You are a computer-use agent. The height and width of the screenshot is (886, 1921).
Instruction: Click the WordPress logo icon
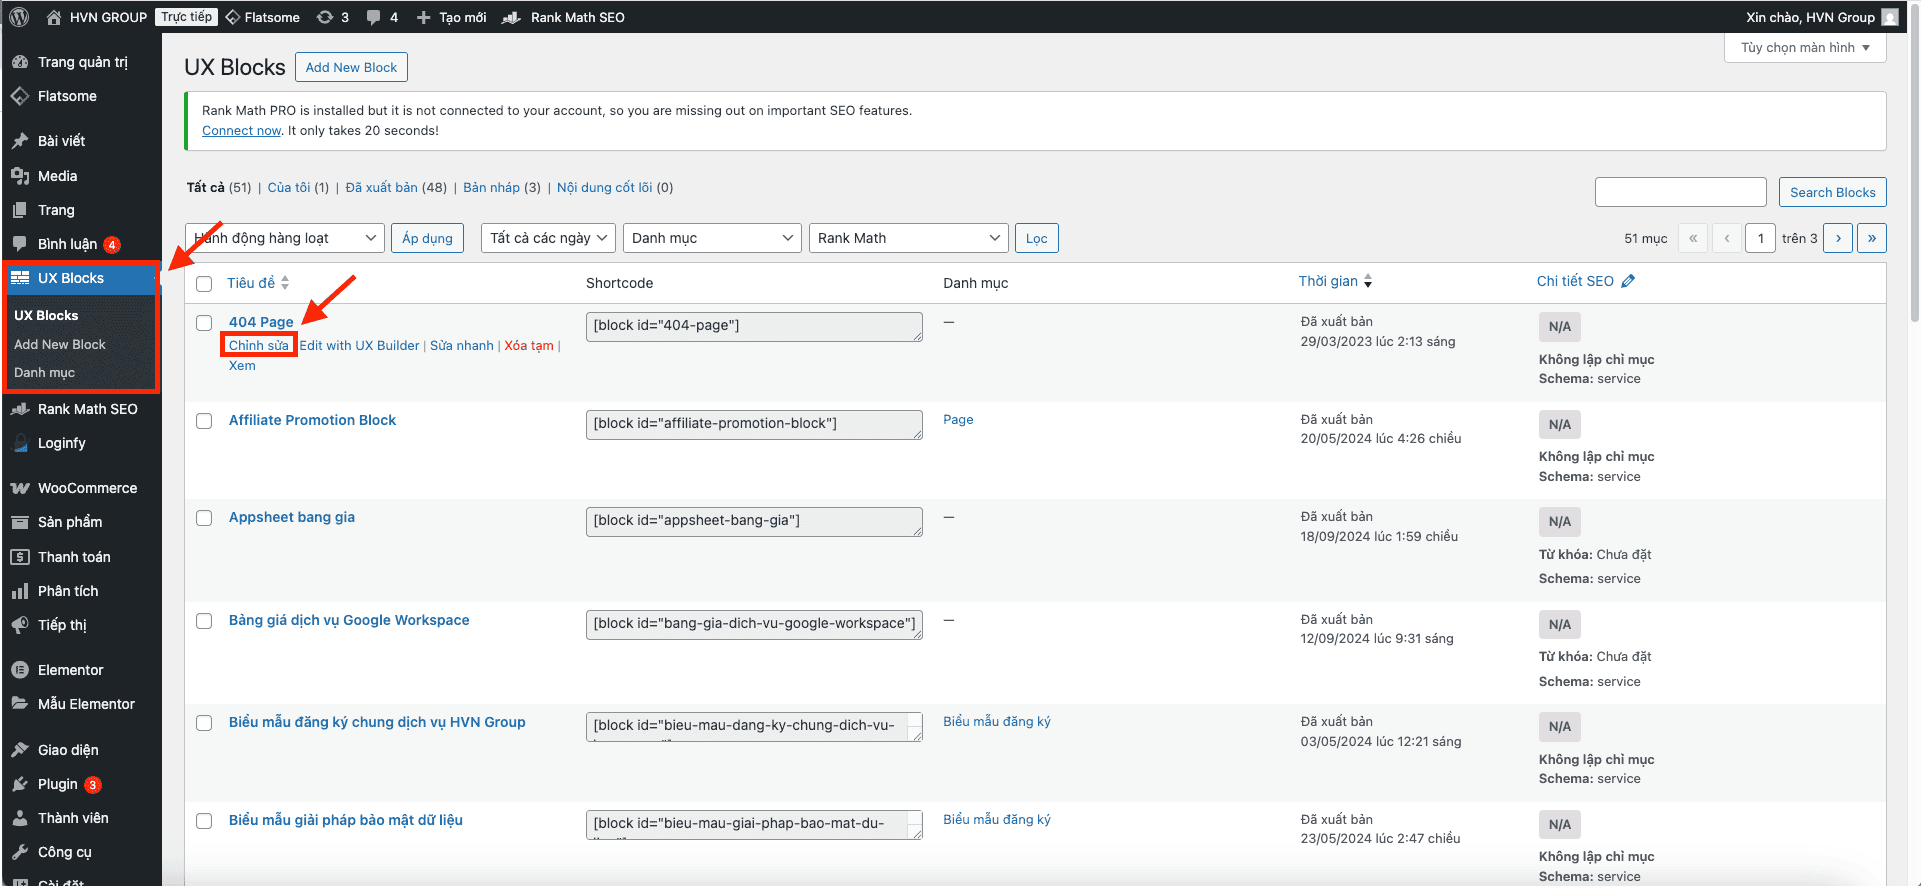[19, 17]
